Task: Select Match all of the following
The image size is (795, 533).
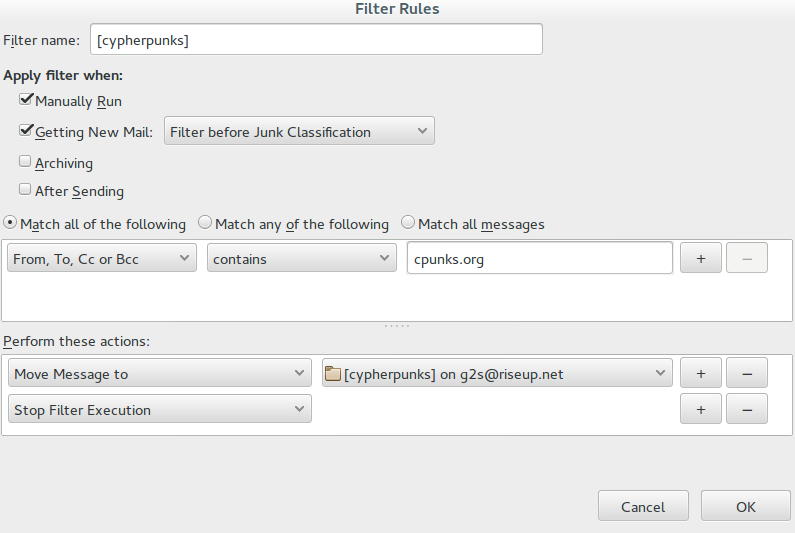Action: coord(11,223)
